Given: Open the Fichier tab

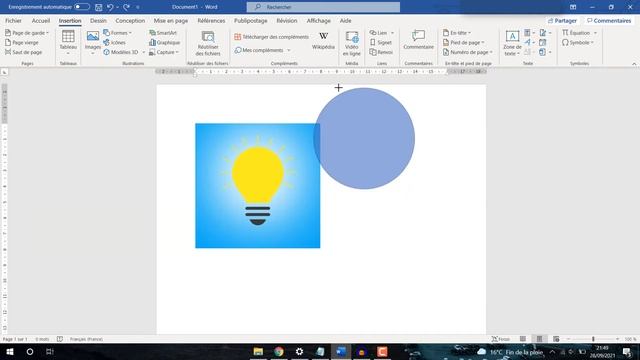Looking at the screenshot, I should pyautogui.click(x=13, y=20).
